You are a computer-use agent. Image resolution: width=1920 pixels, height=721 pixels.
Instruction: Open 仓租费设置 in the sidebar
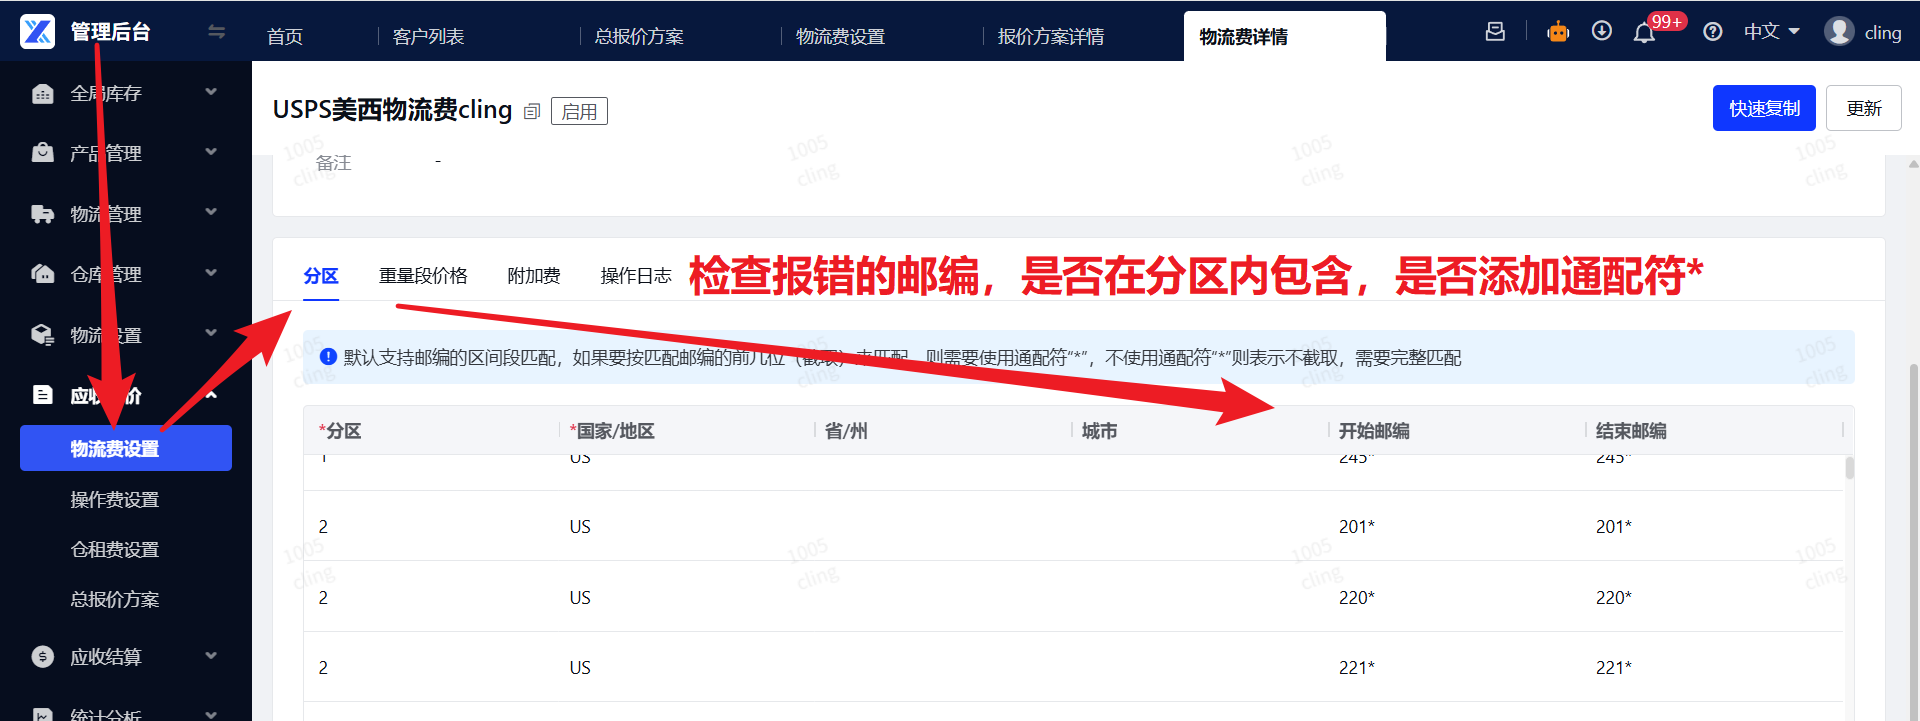pyautogui.click(x=115, y=549)
